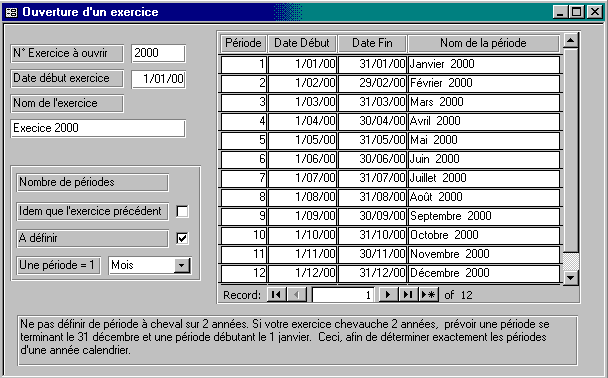The width and height of the screenshot is (608, 378).
Task: Select the 'Mars 2000' period name cell
Action: click(484, 102)
